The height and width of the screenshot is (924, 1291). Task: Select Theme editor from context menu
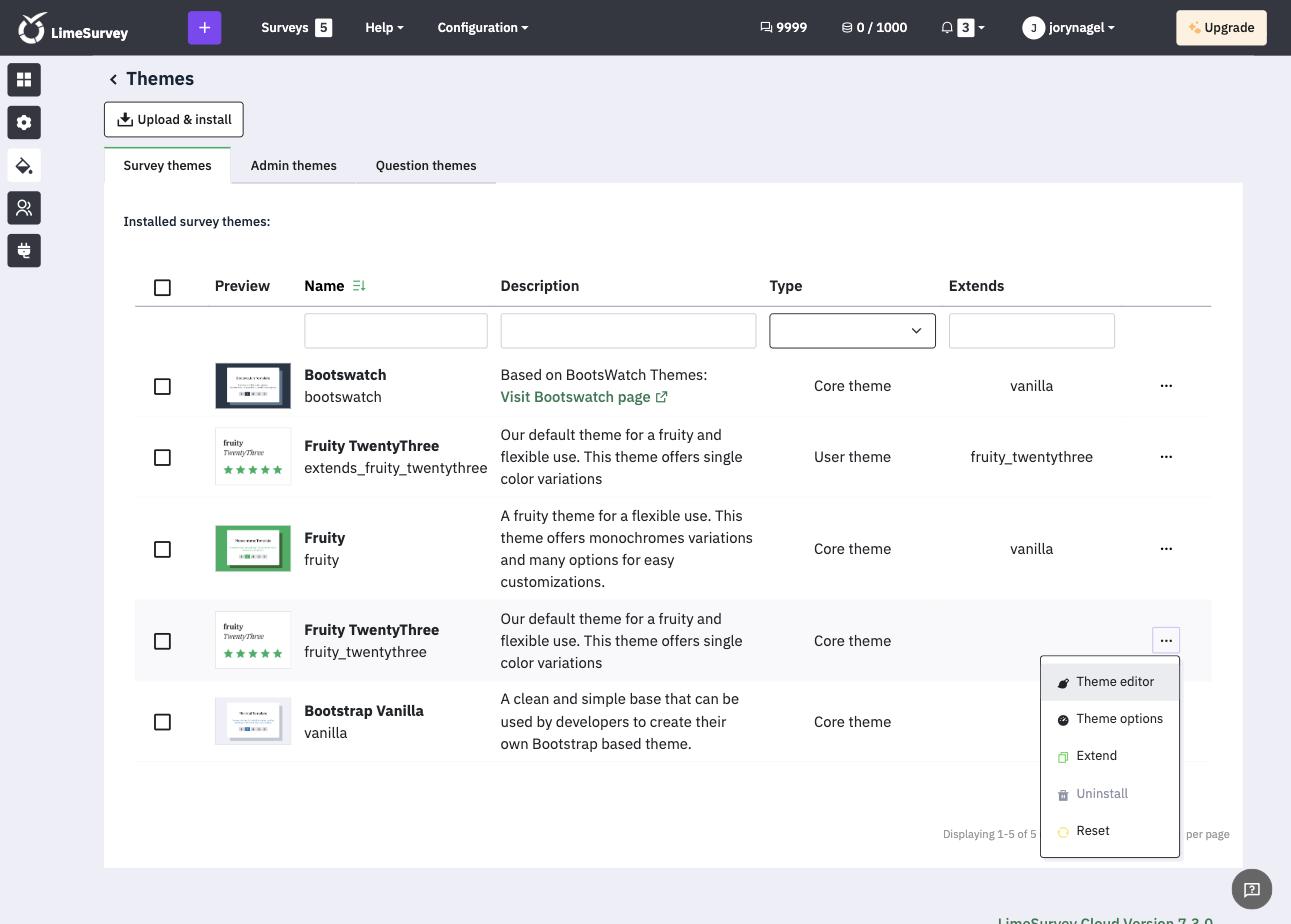(x=1110, y=682)
